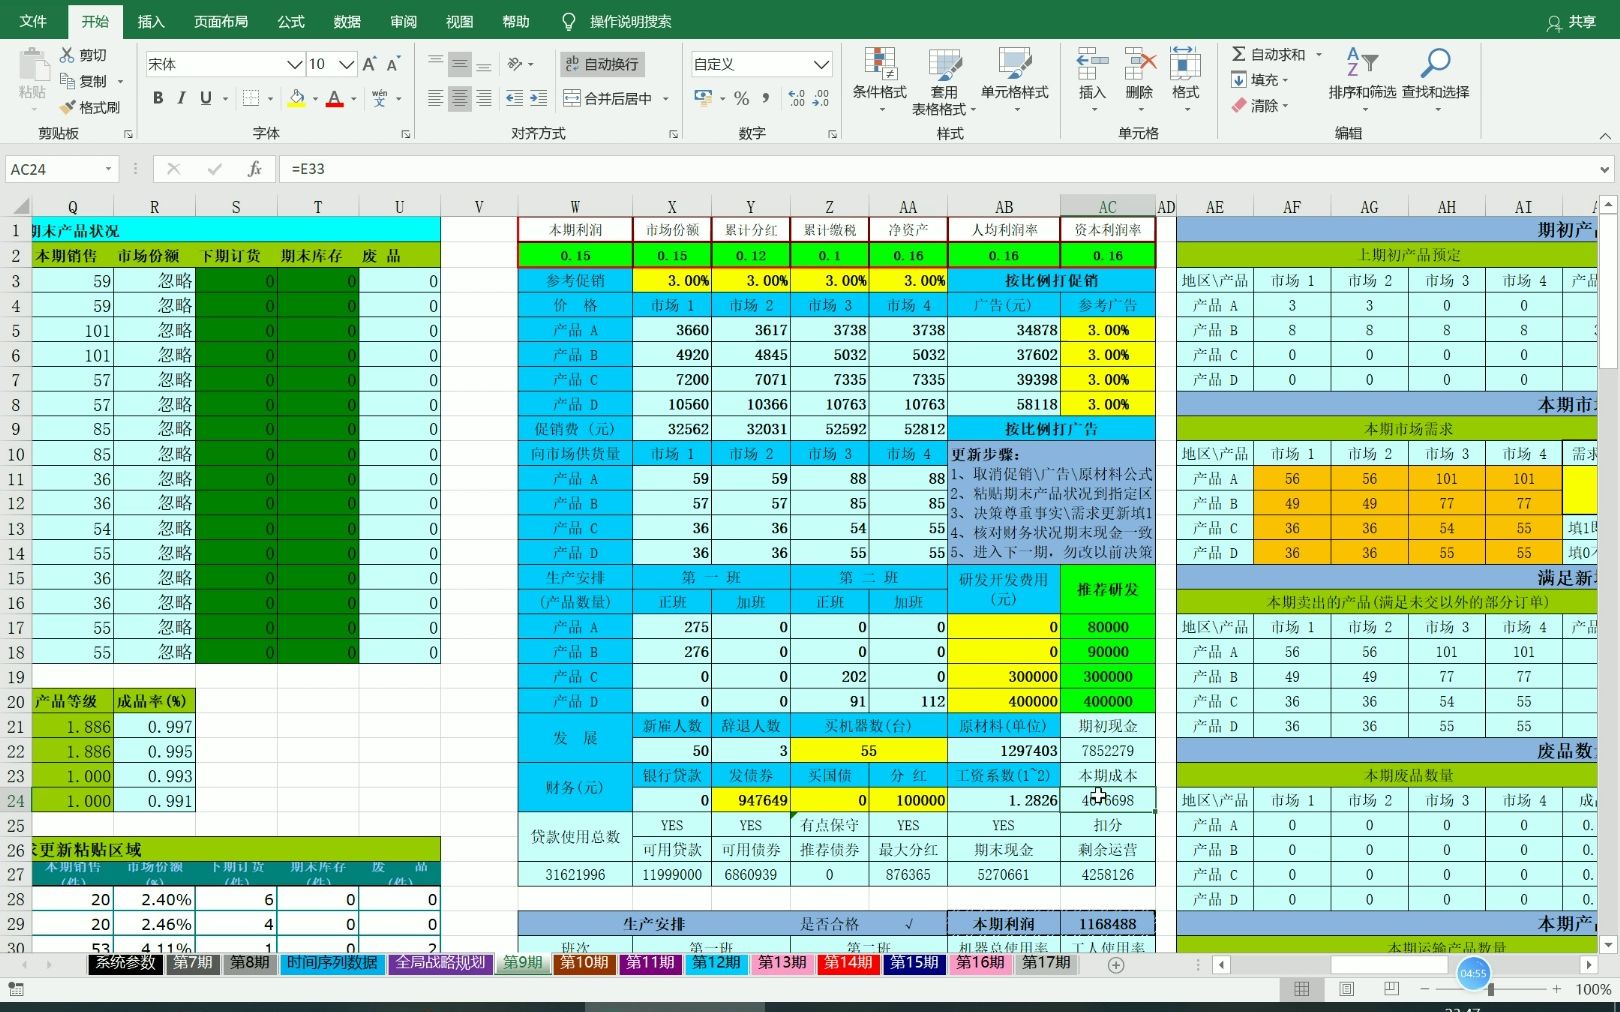This screenshot has width=1620, height=1012.
Task: Click AutoSum (自动求和)
Action: point(1268,54)
